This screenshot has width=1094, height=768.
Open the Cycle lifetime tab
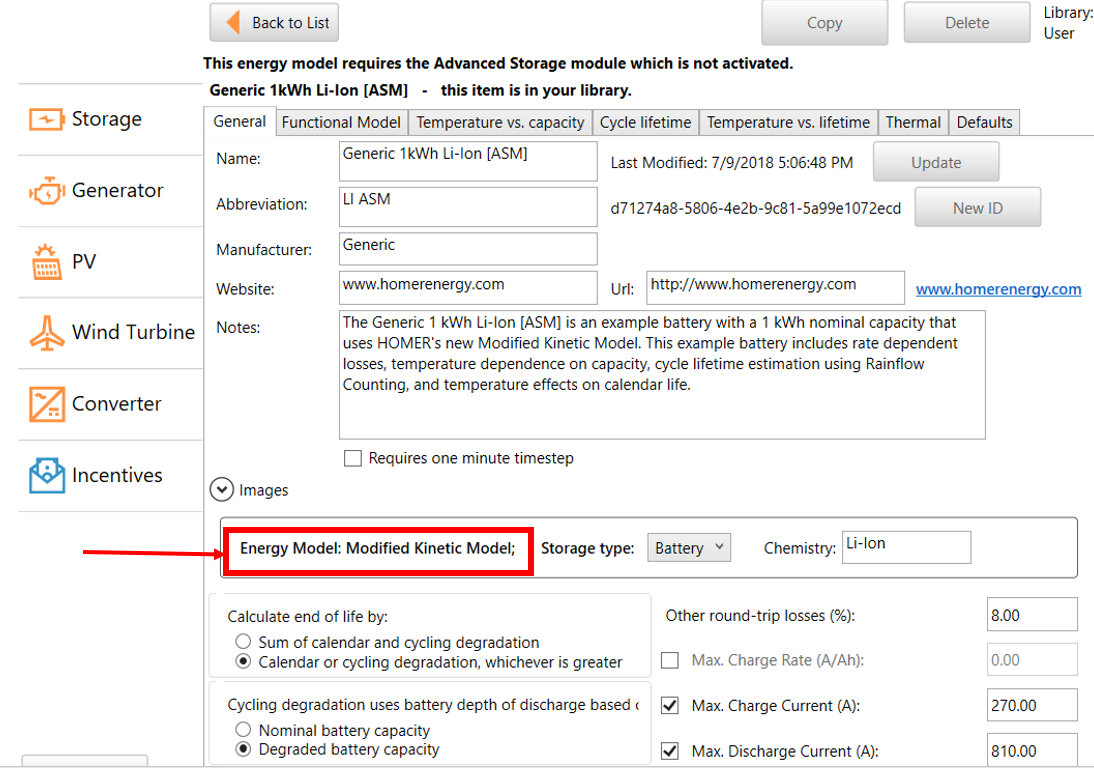click(x=645, y=123)
